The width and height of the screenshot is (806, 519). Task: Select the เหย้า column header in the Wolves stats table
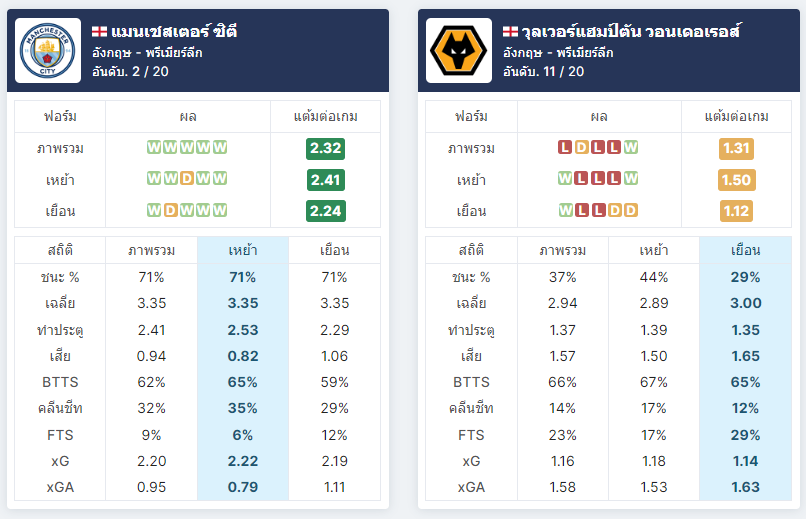(x=654, y=250)
